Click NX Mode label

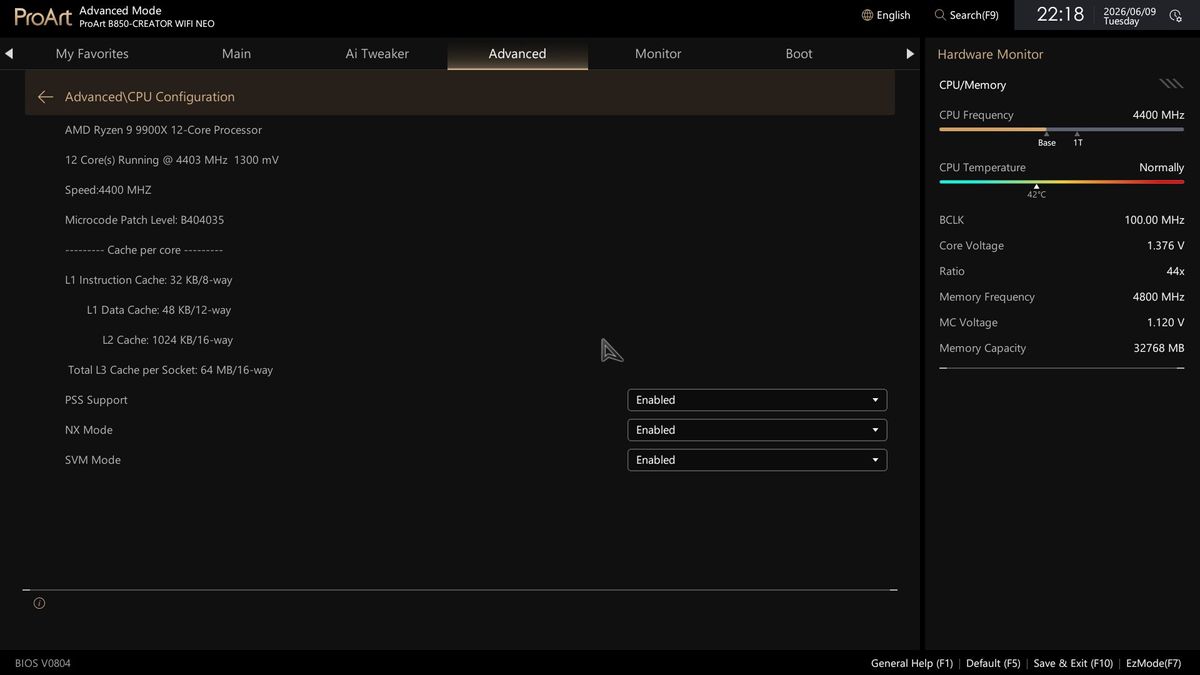click(x=89, y=430)
